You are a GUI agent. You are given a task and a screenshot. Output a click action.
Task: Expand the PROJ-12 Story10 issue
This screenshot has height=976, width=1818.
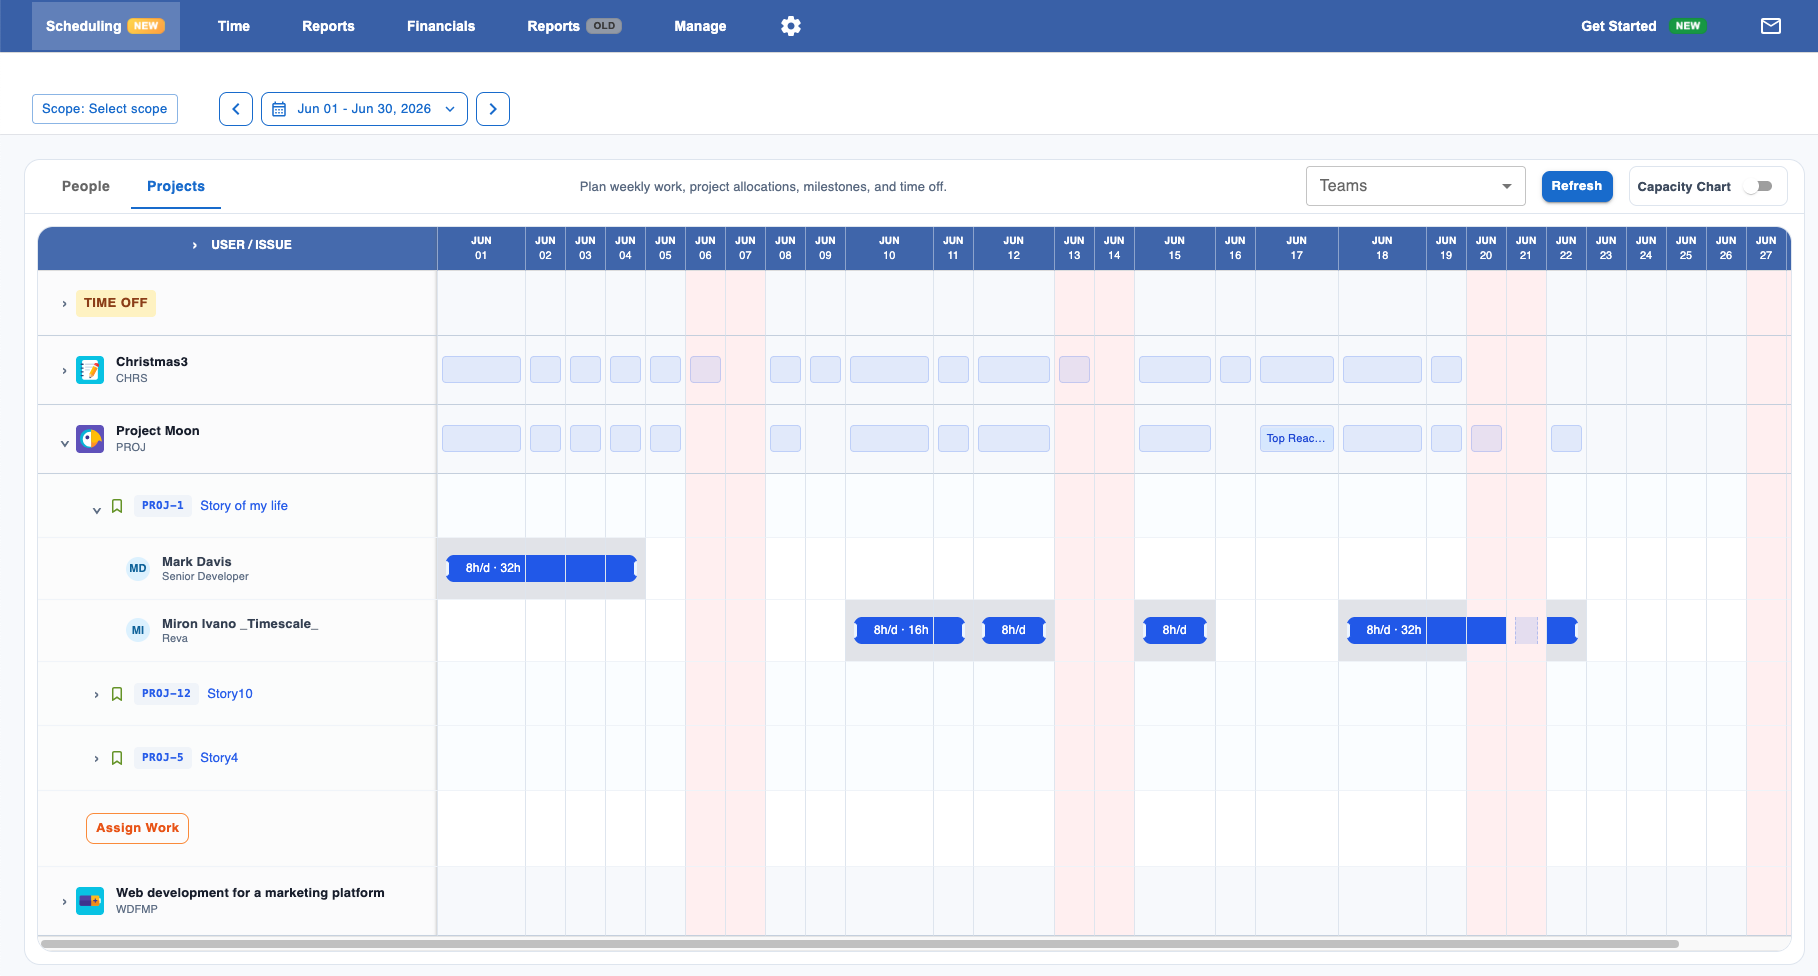click(x=97, y=695)
